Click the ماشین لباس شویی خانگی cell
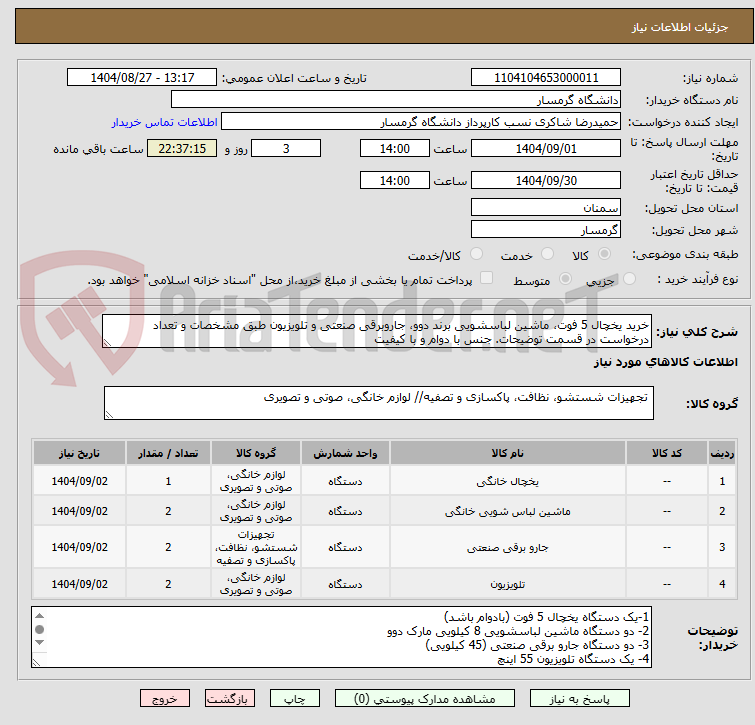 [x=508, y=511]
